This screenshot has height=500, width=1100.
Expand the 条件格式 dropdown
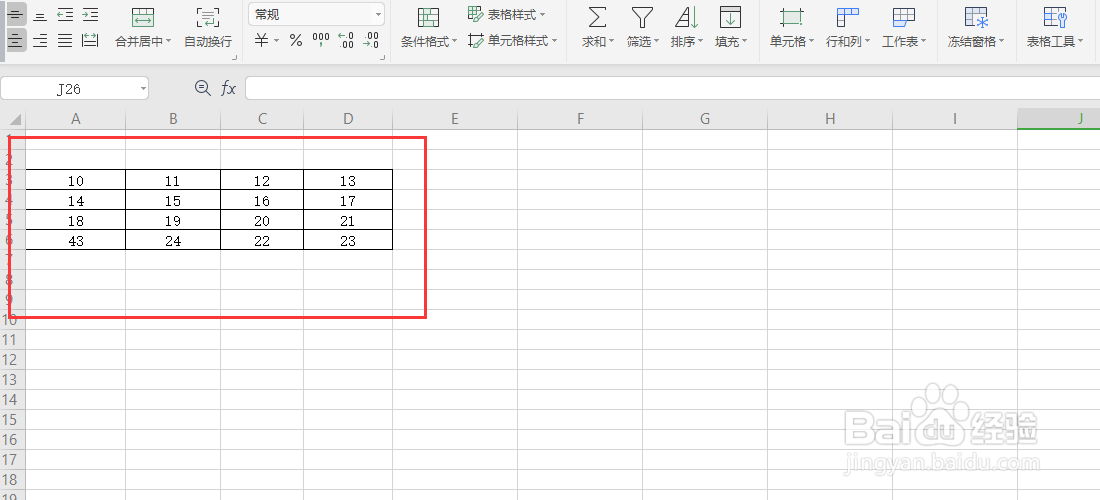(454, 41)
